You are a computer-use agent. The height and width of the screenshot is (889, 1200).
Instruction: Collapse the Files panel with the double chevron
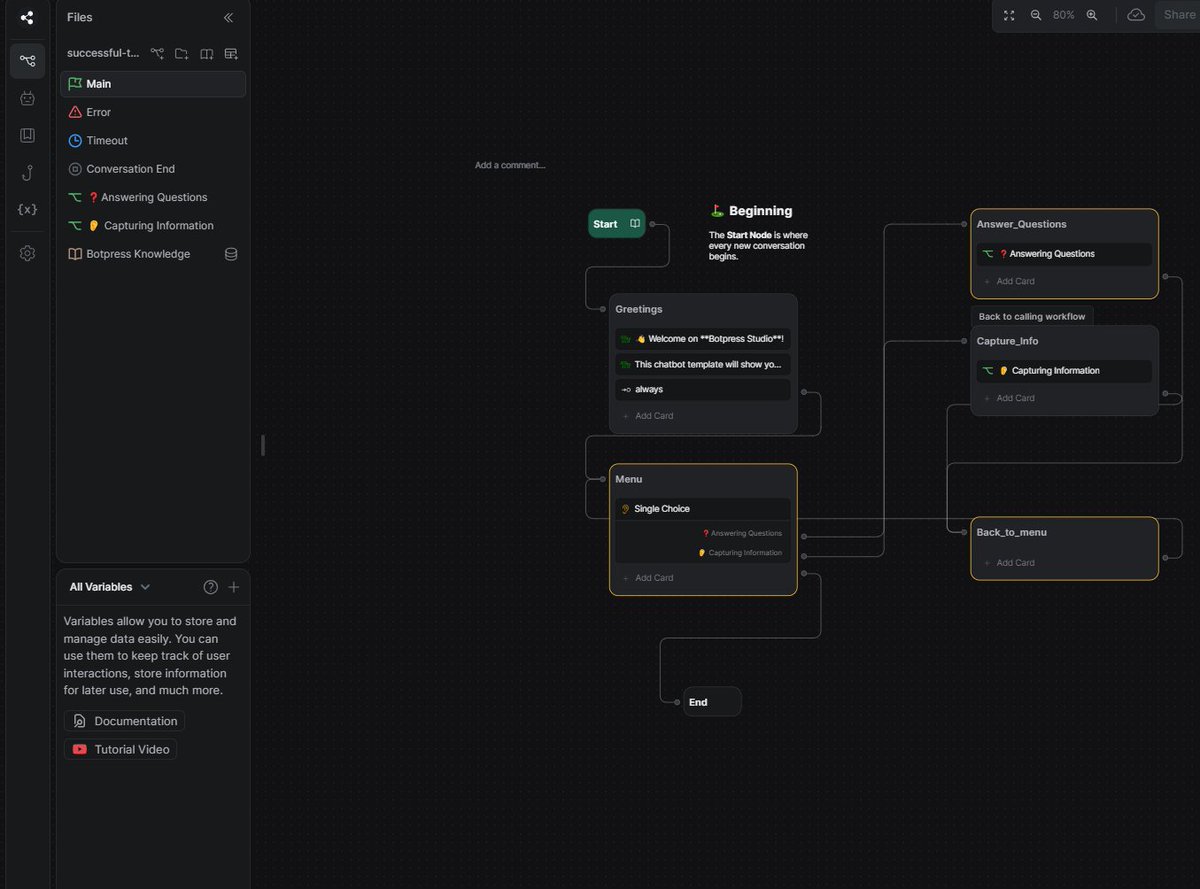pyautogui.click(x=228, y=17)
